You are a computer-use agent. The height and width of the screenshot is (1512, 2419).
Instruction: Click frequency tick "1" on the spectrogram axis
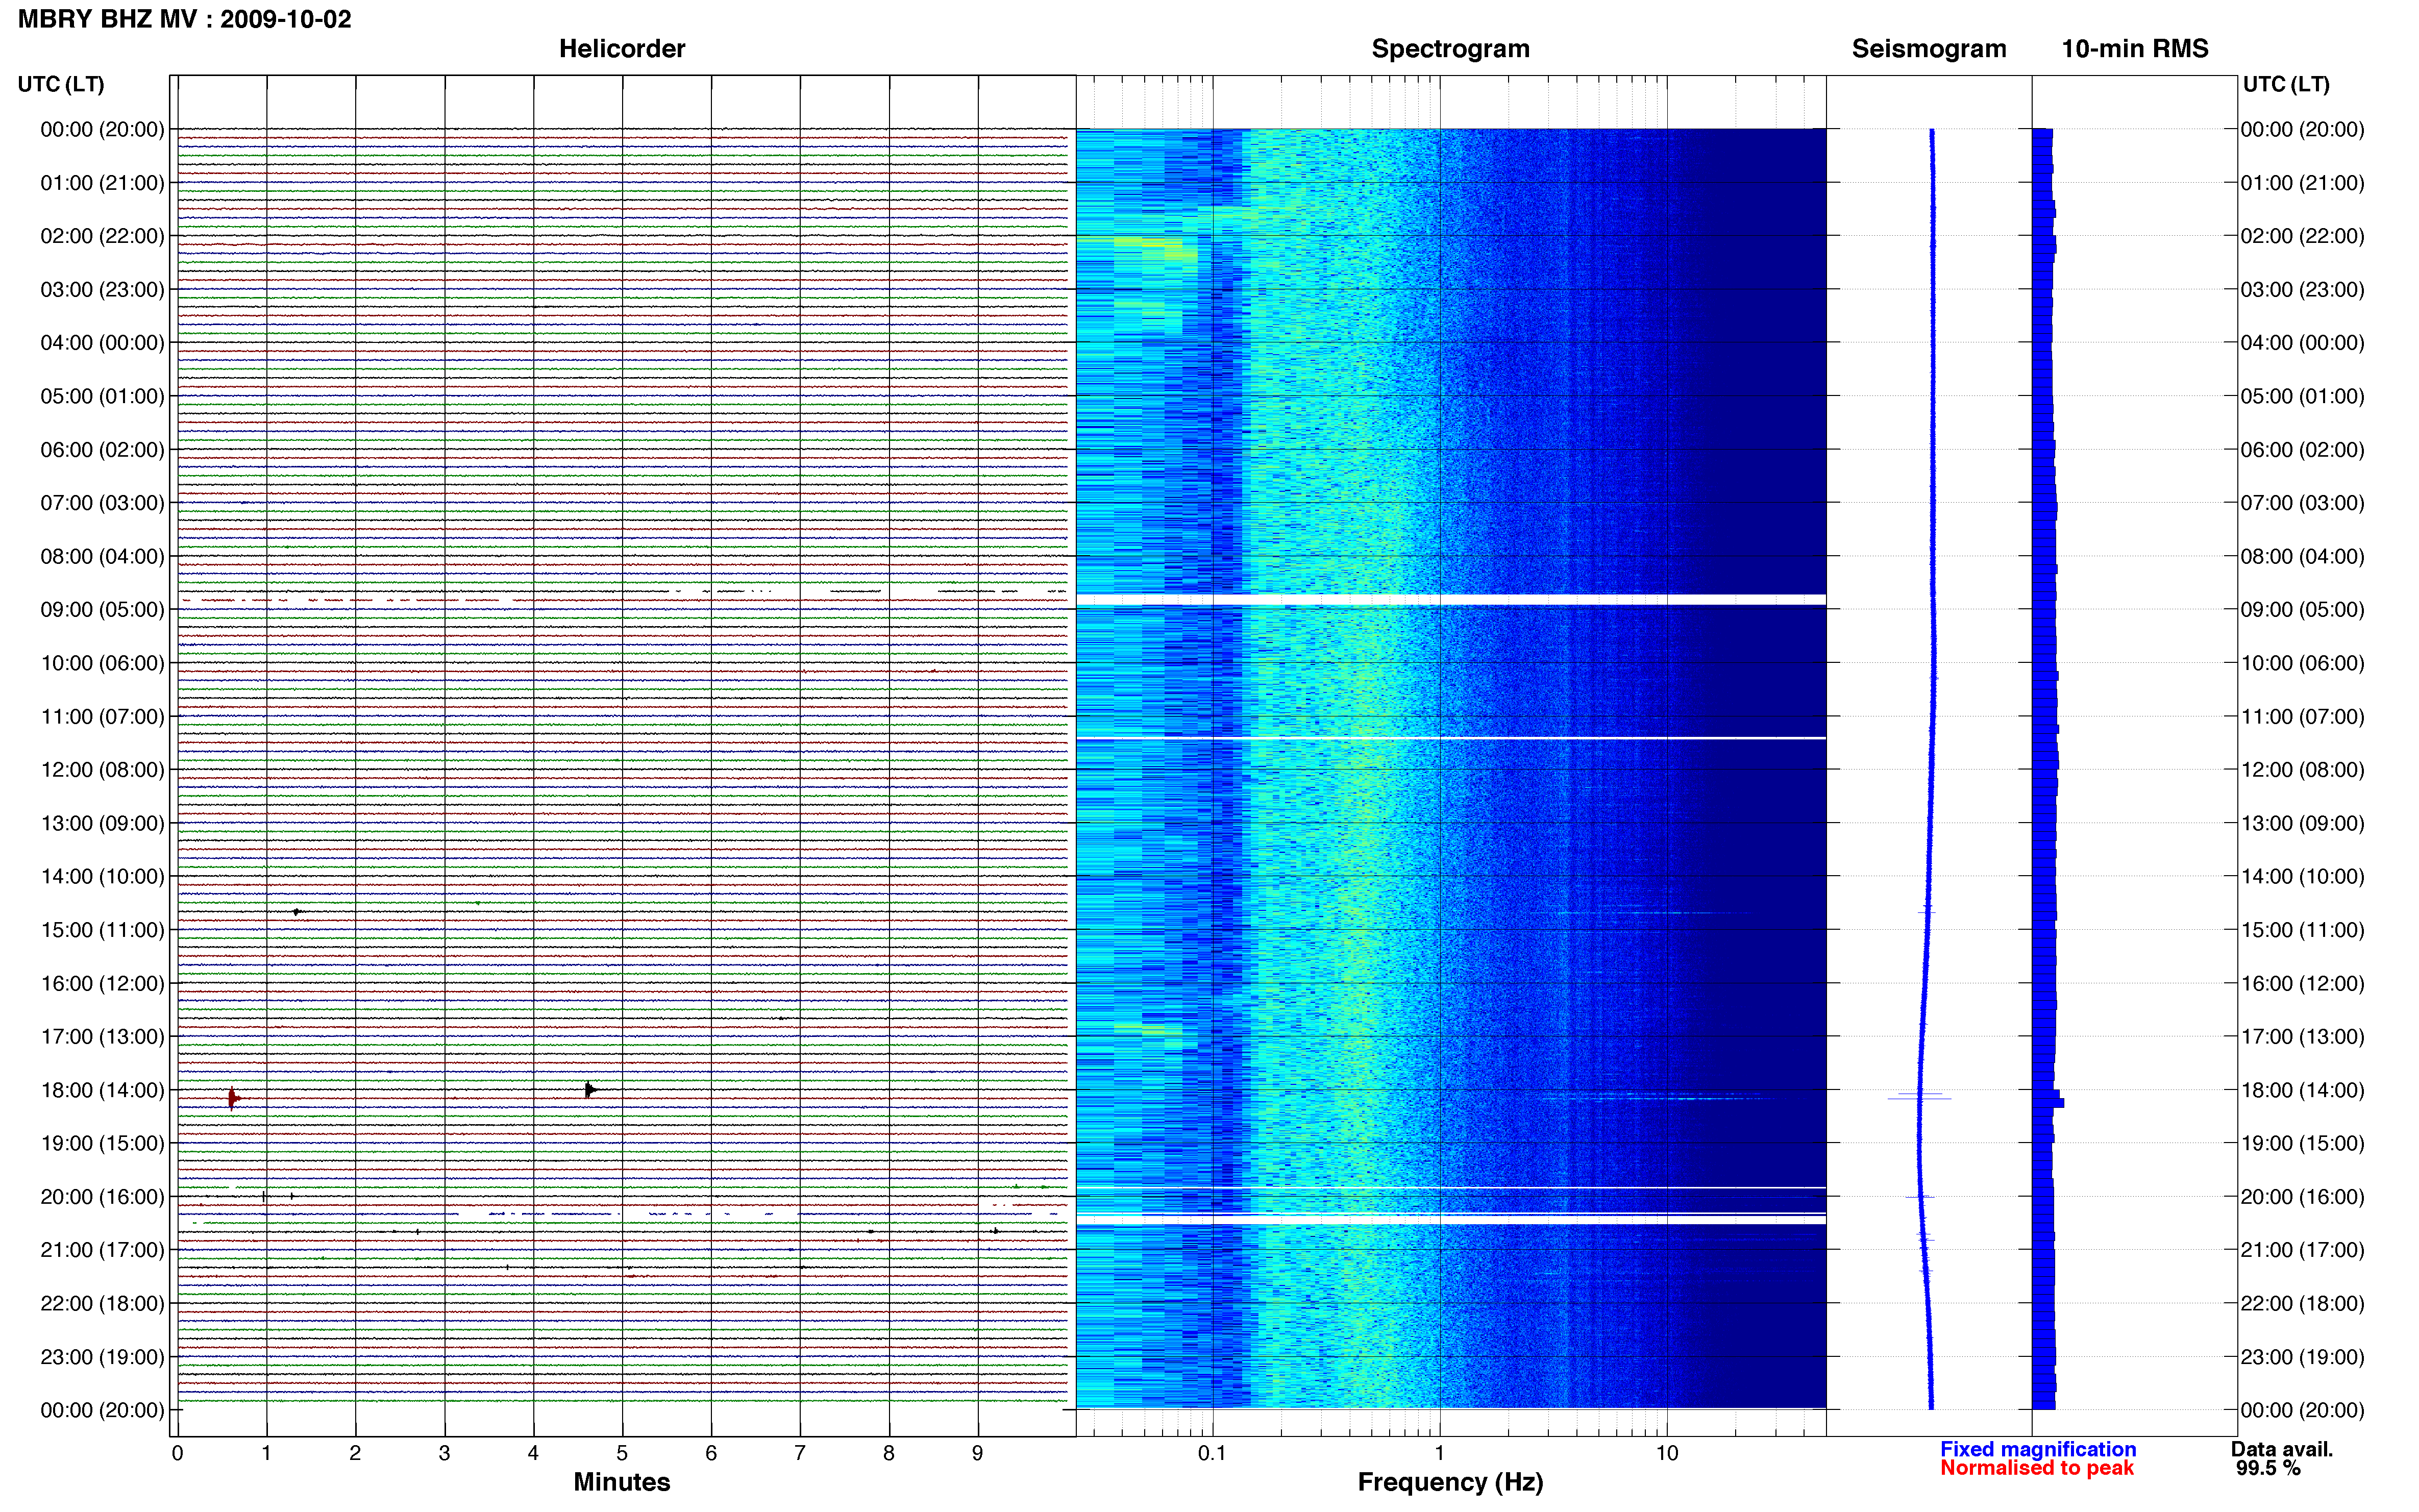coord(1439,1454)
